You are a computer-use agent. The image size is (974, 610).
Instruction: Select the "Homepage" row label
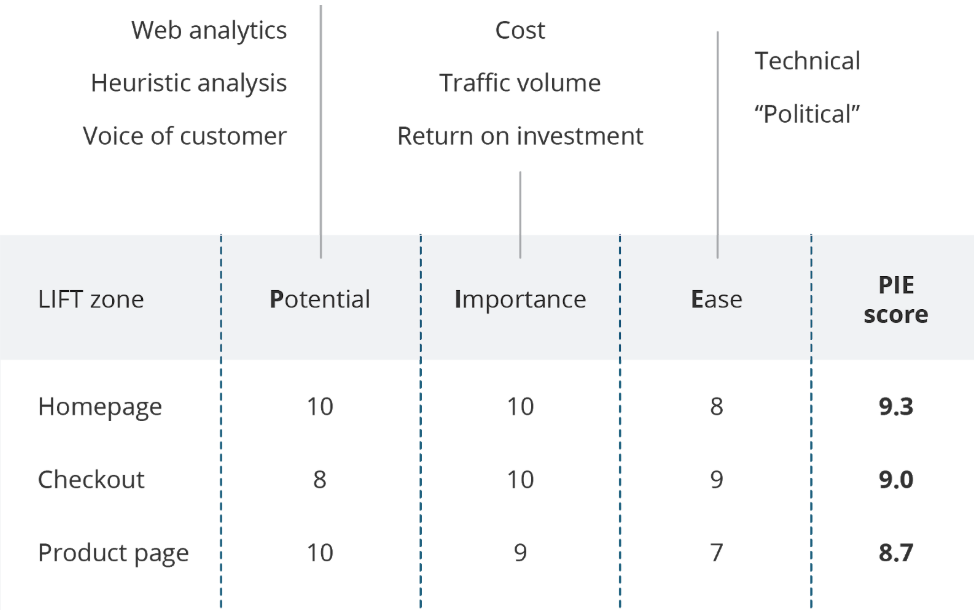coord(100,407)
